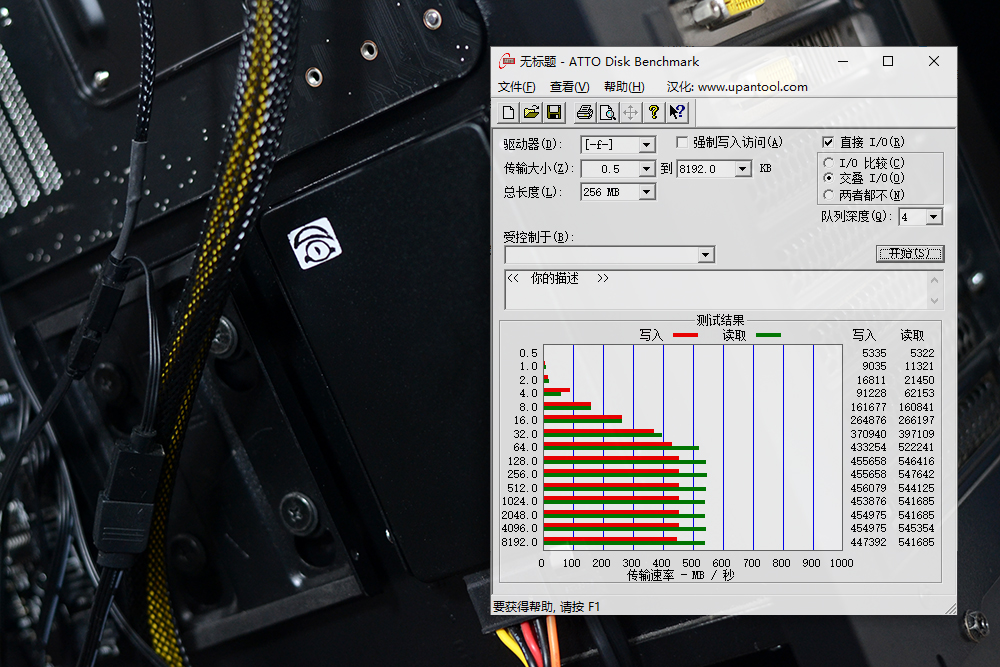Expand the 8192.0 maximum transfer size dropdown

pyautogui.click(x=742, y=169)
